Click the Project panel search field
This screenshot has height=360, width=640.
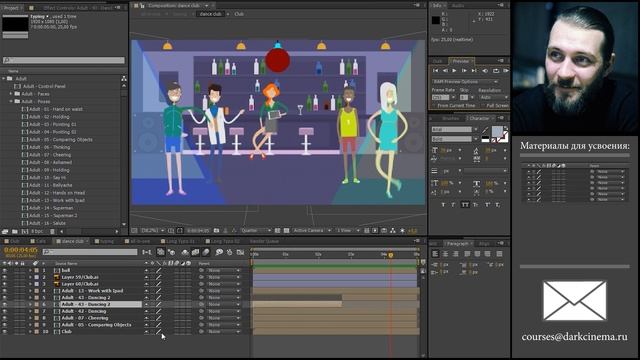[64, 60]
